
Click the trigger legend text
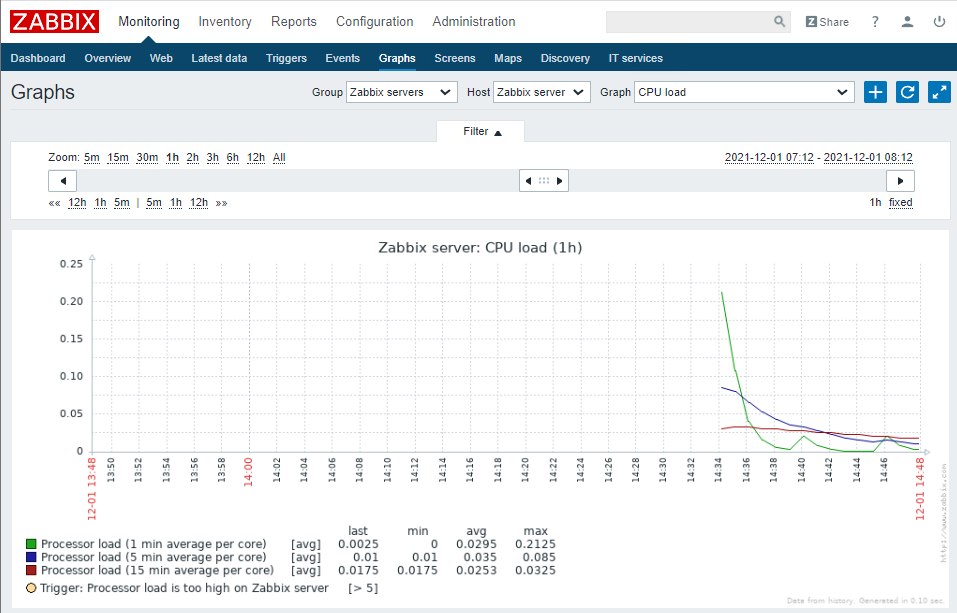tap(184, 588)
